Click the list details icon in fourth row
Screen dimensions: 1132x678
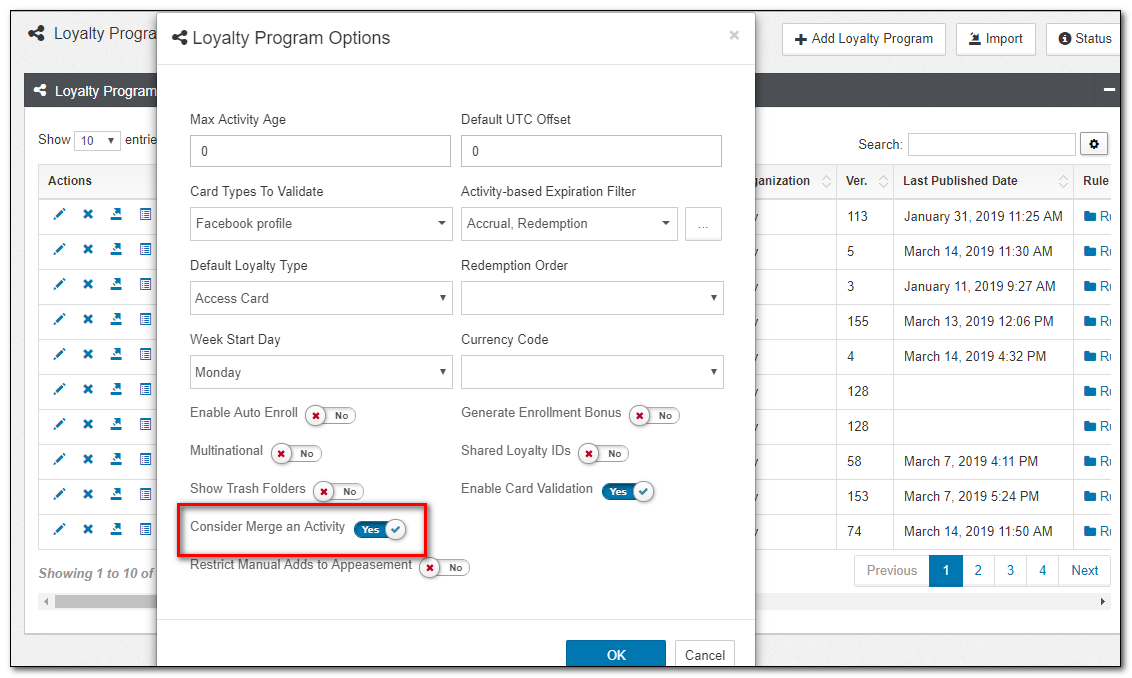coord(145,319)
